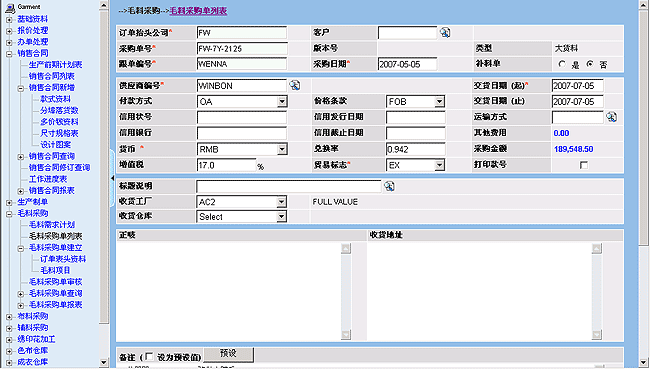
Task: Open 工作进度表 tree item
Action: click(x=48, y=179)
